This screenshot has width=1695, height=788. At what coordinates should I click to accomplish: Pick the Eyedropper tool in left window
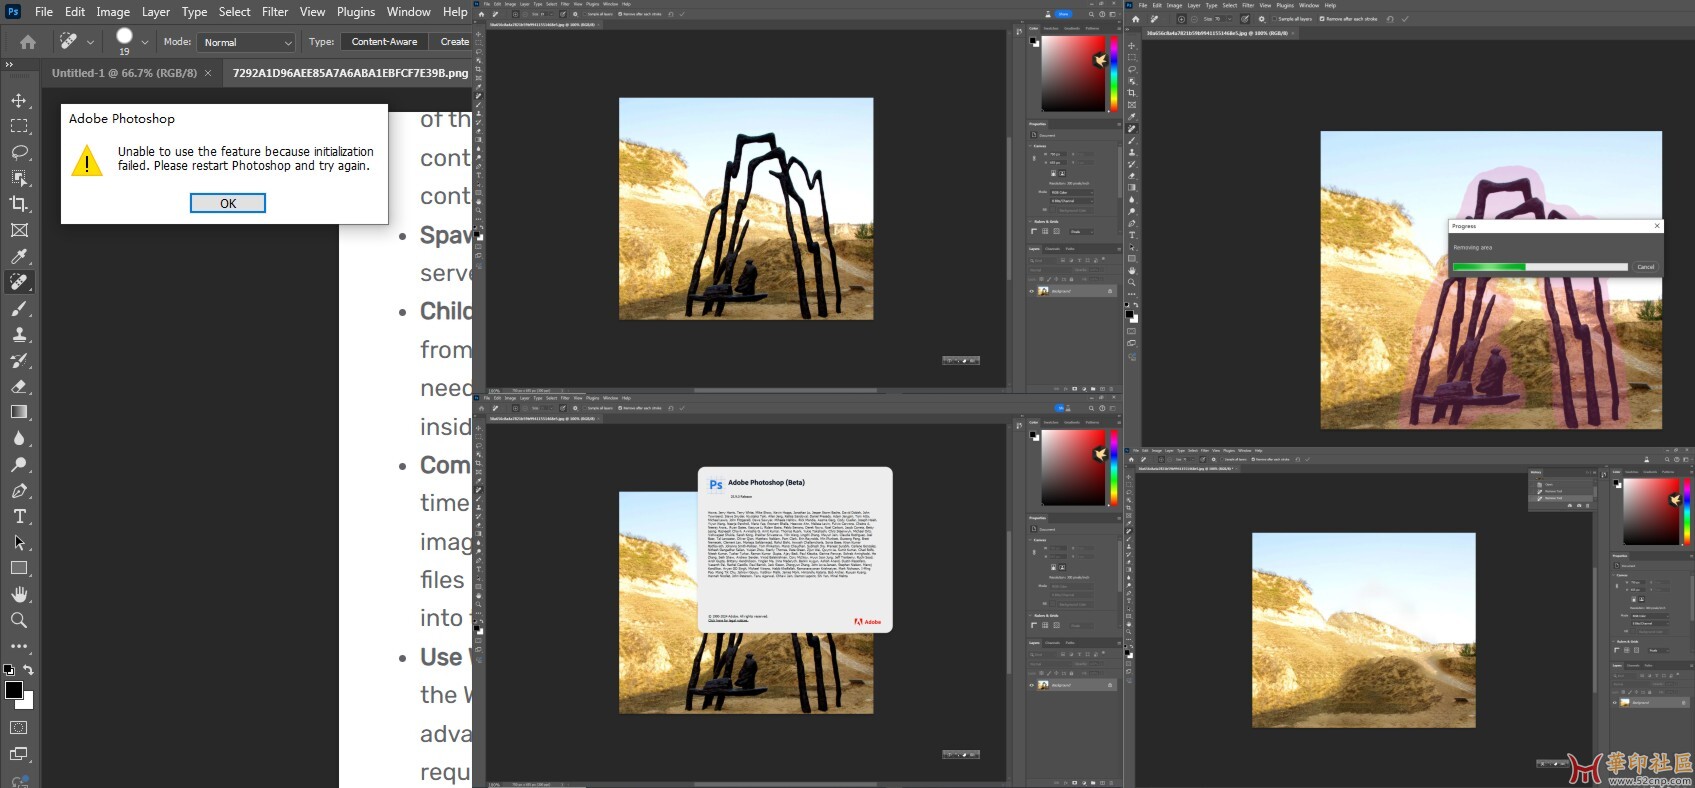(x=19, y=256)
